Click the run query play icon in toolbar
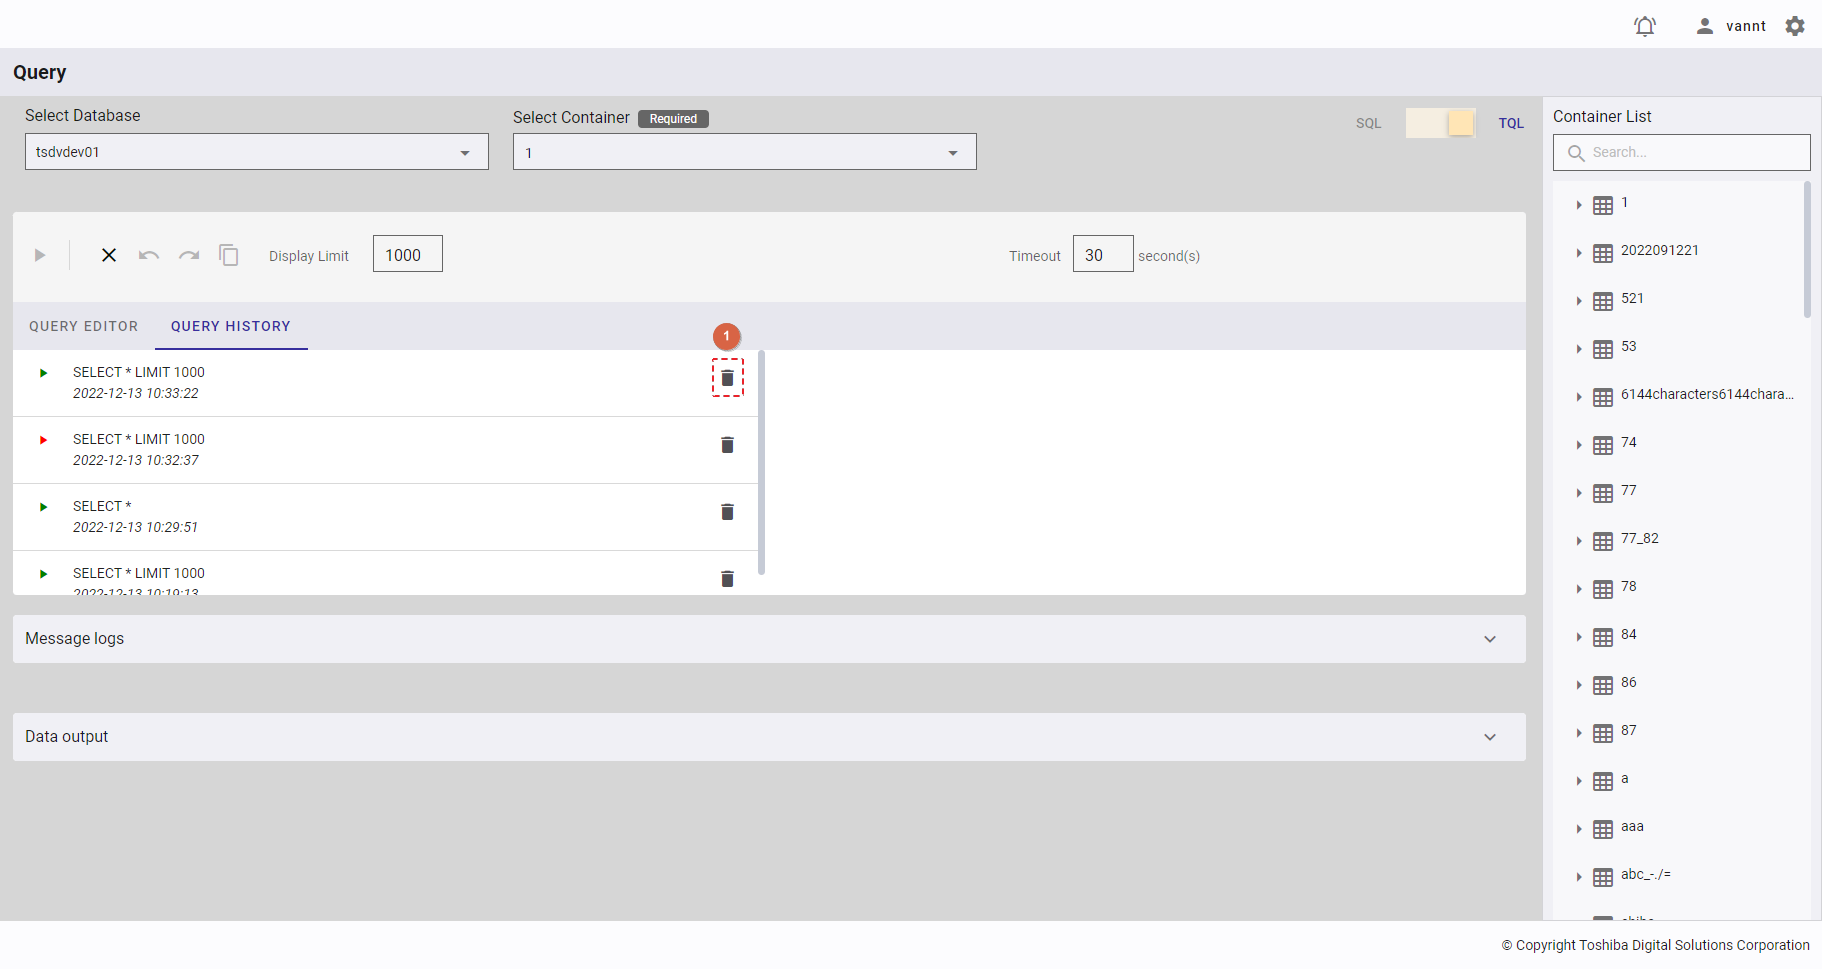Screen dimensions: 1822x969 (x=40, y=256)
